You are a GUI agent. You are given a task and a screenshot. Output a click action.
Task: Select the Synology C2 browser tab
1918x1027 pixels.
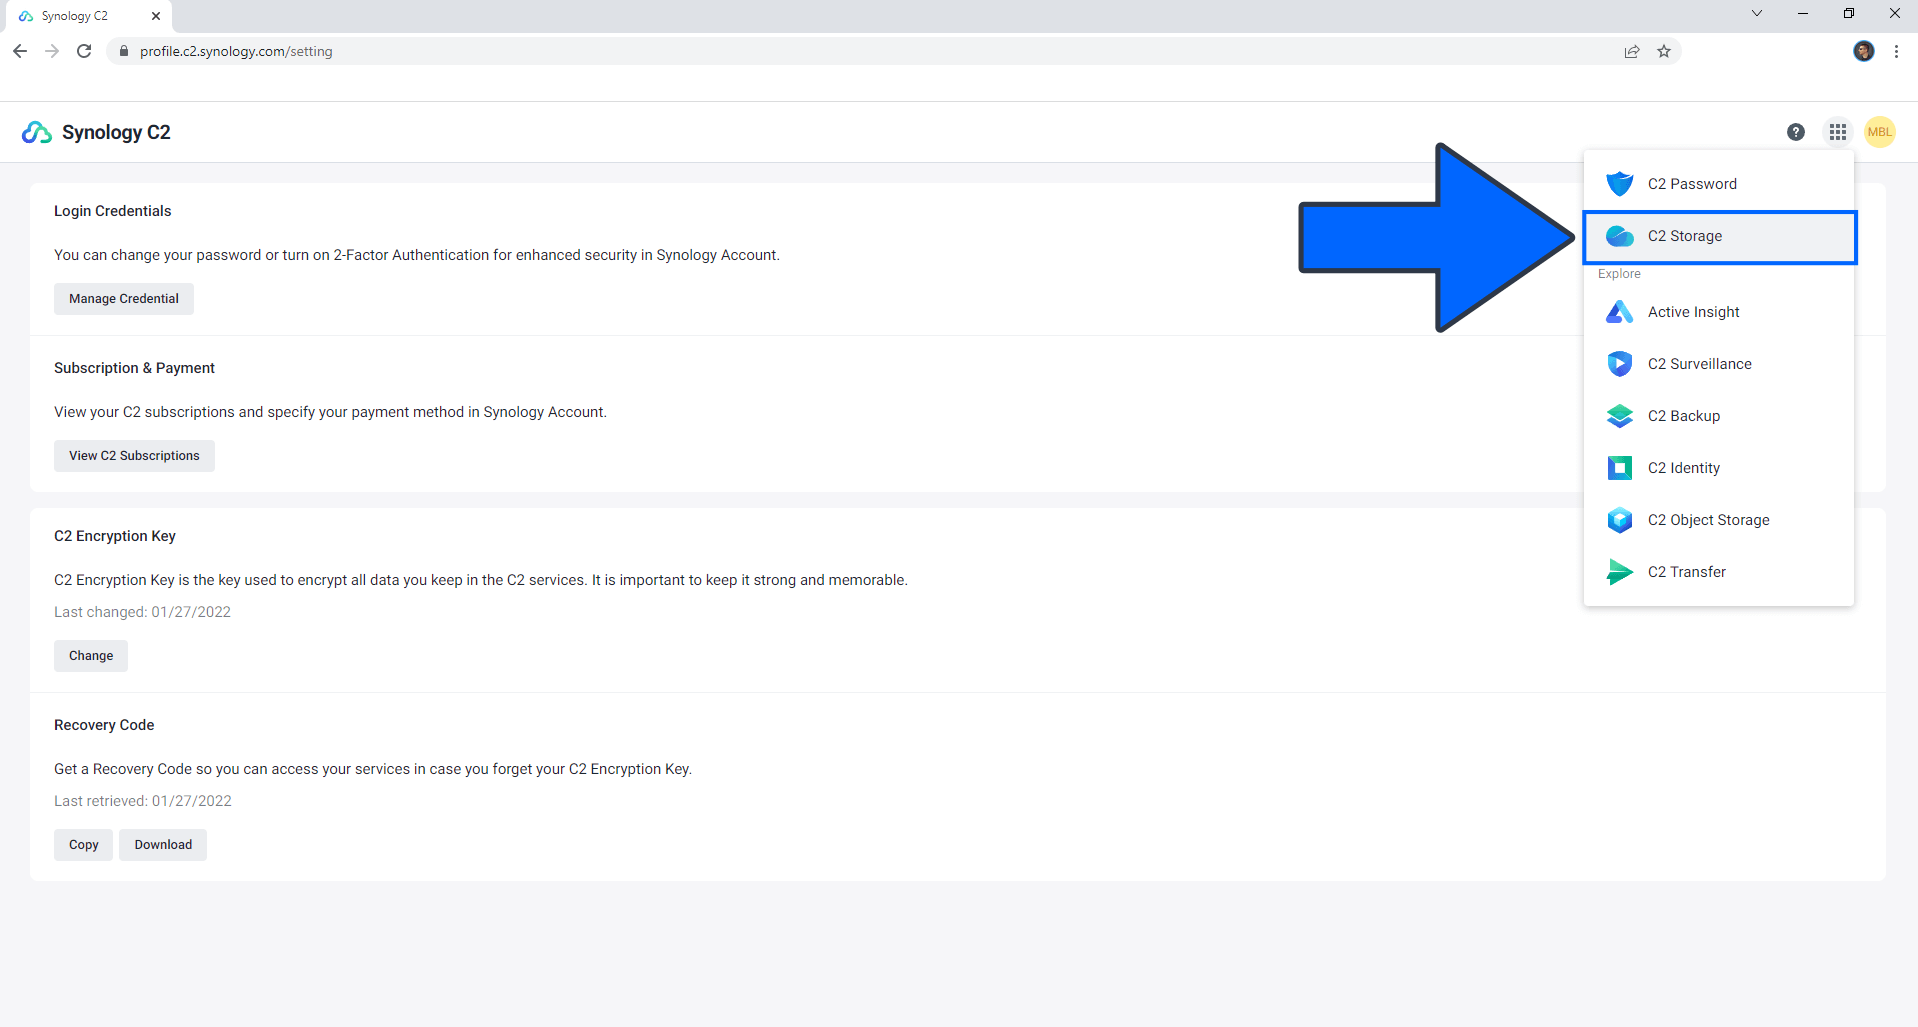[x=88, y=16]
